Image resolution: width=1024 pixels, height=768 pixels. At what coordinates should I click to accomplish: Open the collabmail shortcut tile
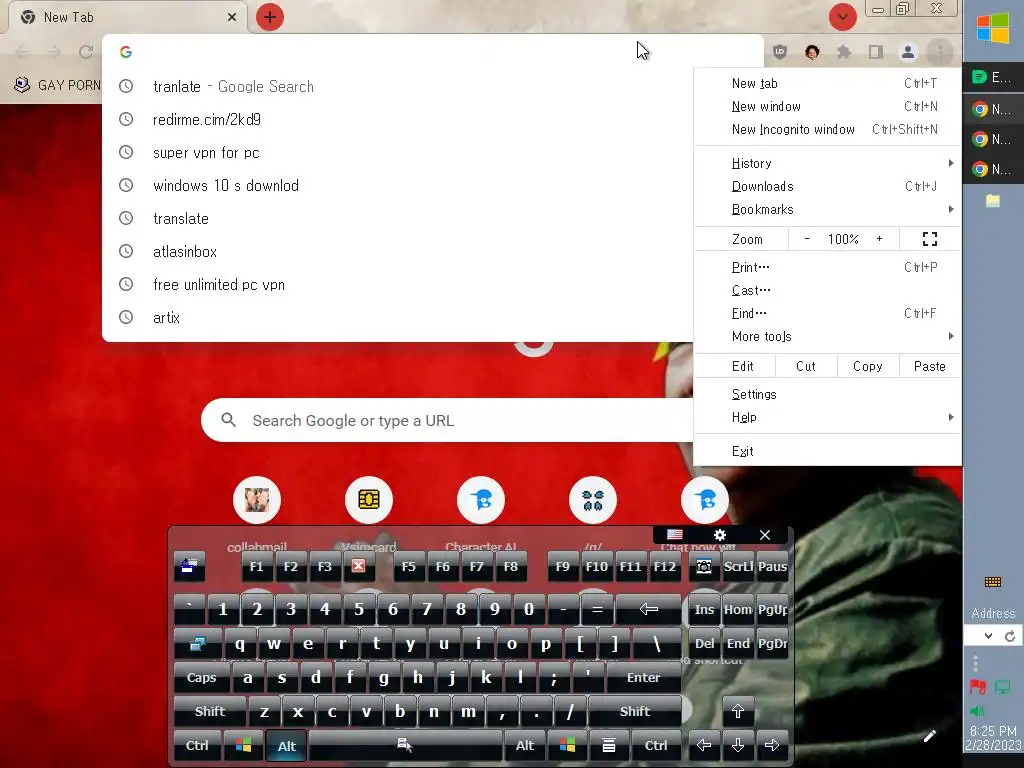pos(257,500)
